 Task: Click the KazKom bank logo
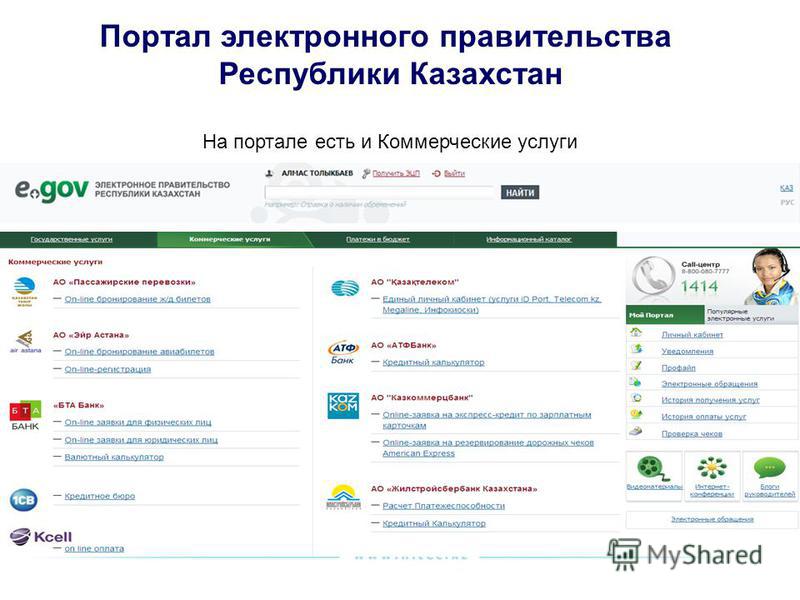click(x=343, y=406)
